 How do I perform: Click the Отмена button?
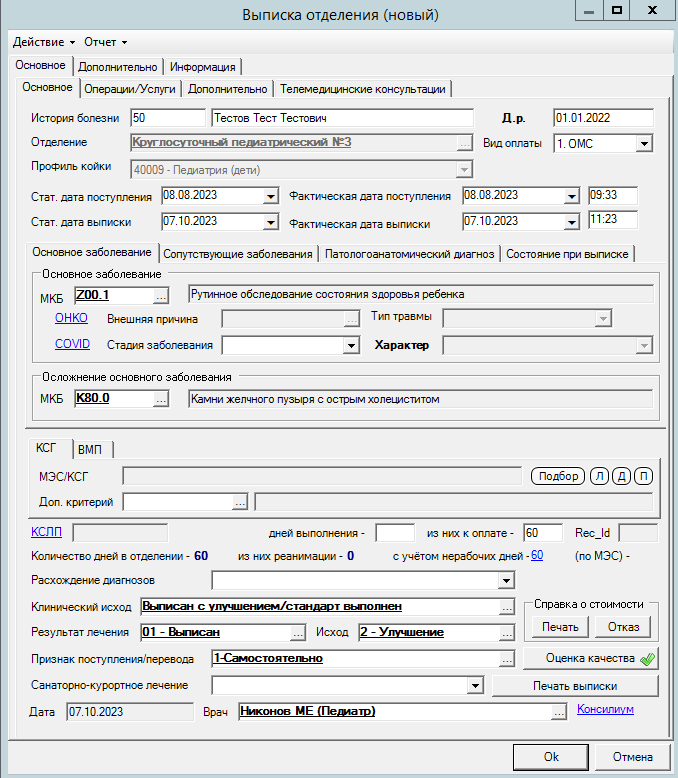point(632,757)
